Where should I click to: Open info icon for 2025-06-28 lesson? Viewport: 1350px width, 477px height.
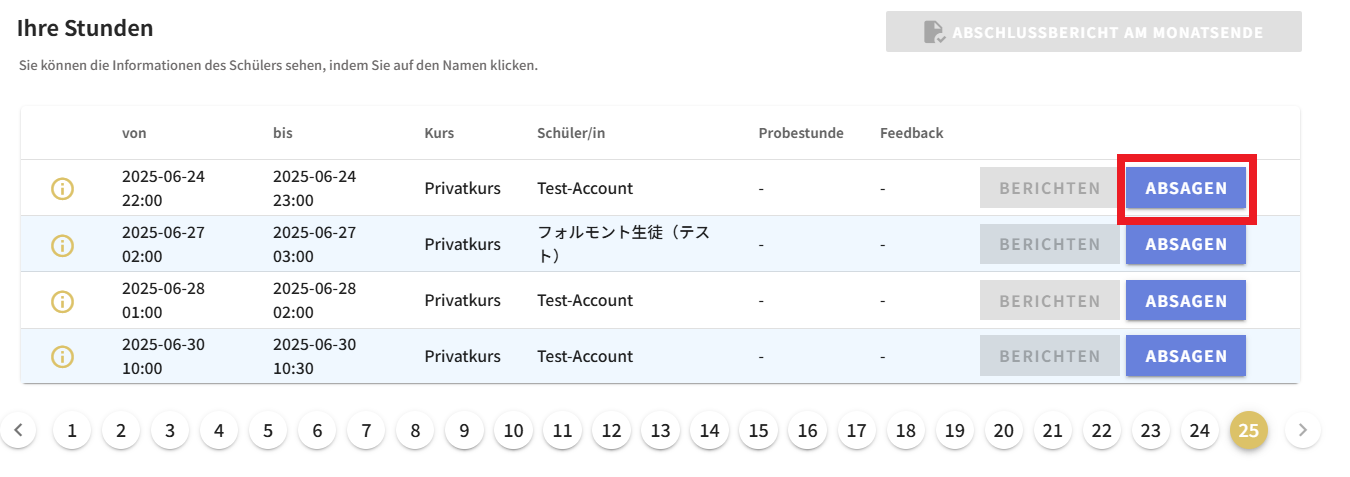(63, 301)
